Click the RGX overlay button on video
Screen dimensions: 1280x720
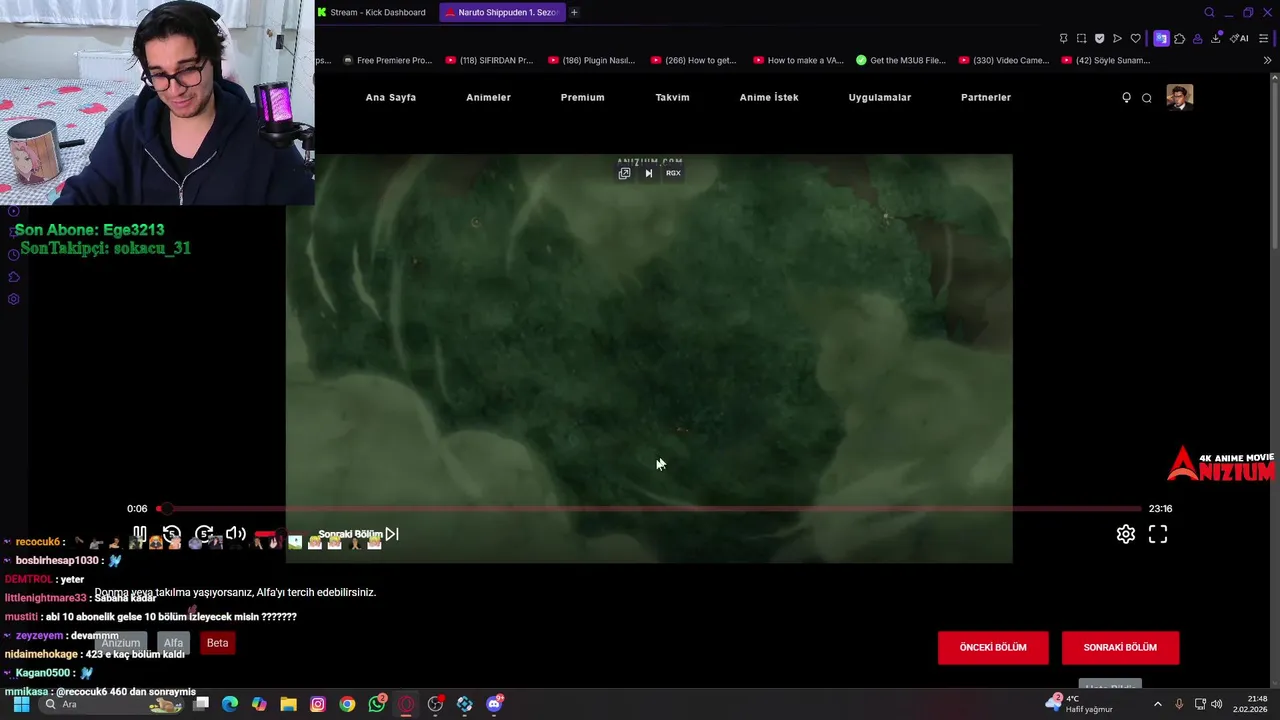coord(673,173)
